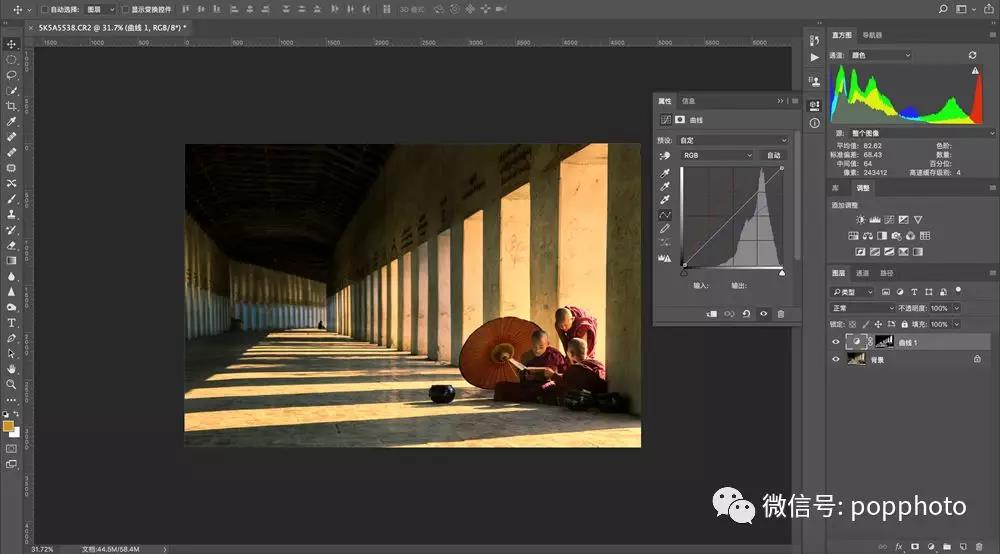Select the Zoom tool in toolbar
Viewport: 1000px width, 554px height.
click(x=11, y=384)
